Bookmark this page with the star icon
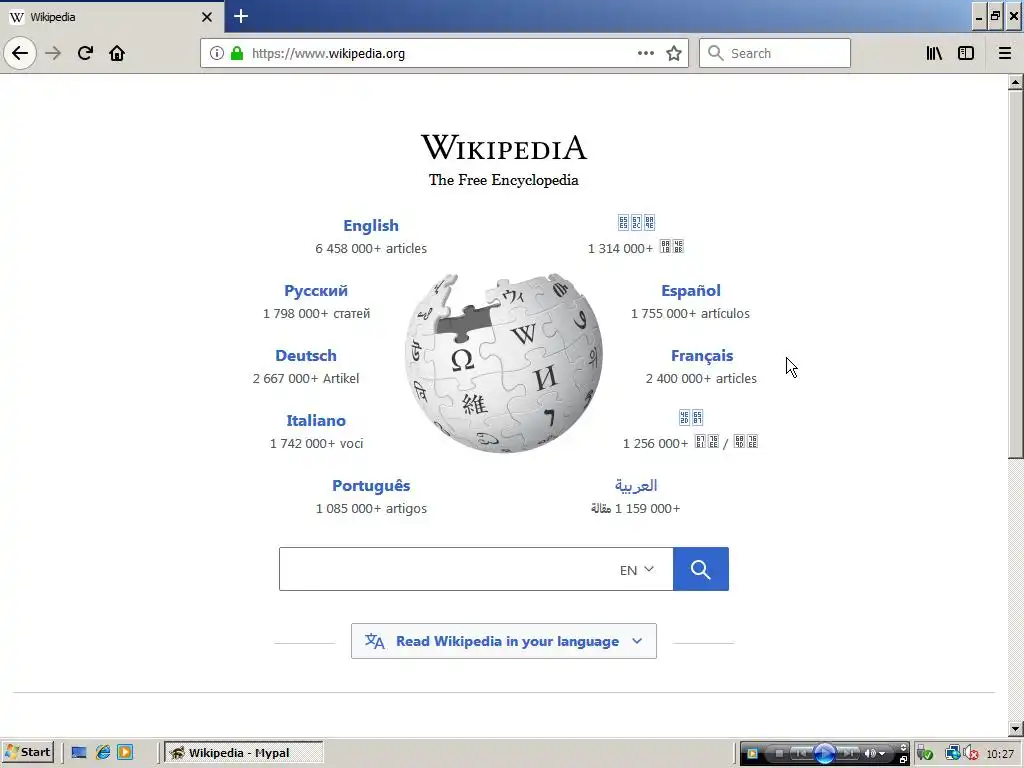This screenshot has height=768, width=1024. tap(674, 53)
